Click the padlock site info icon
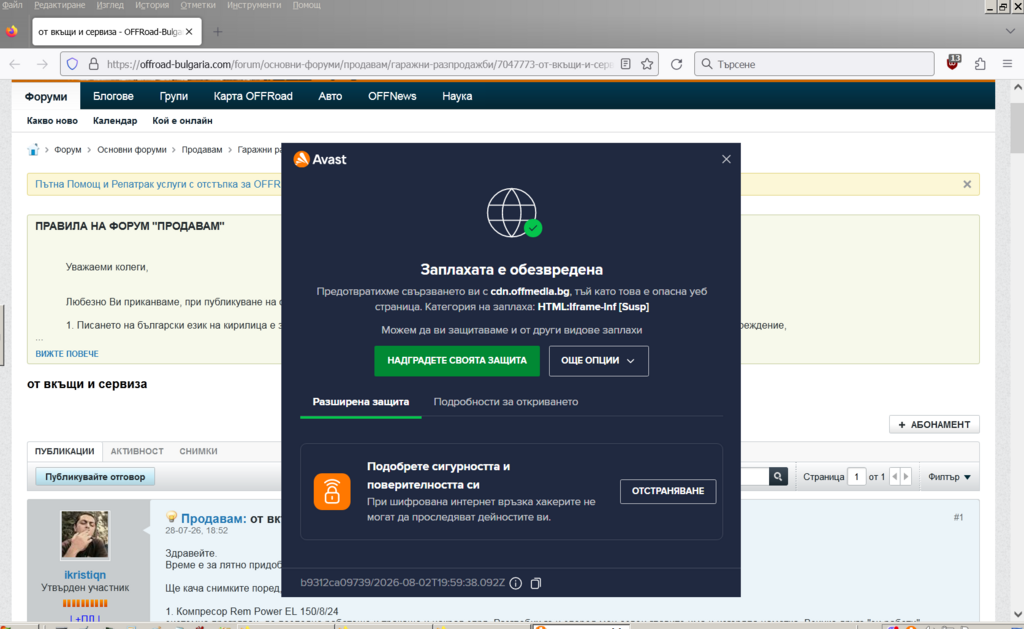1024x629 pixels. 93,64
